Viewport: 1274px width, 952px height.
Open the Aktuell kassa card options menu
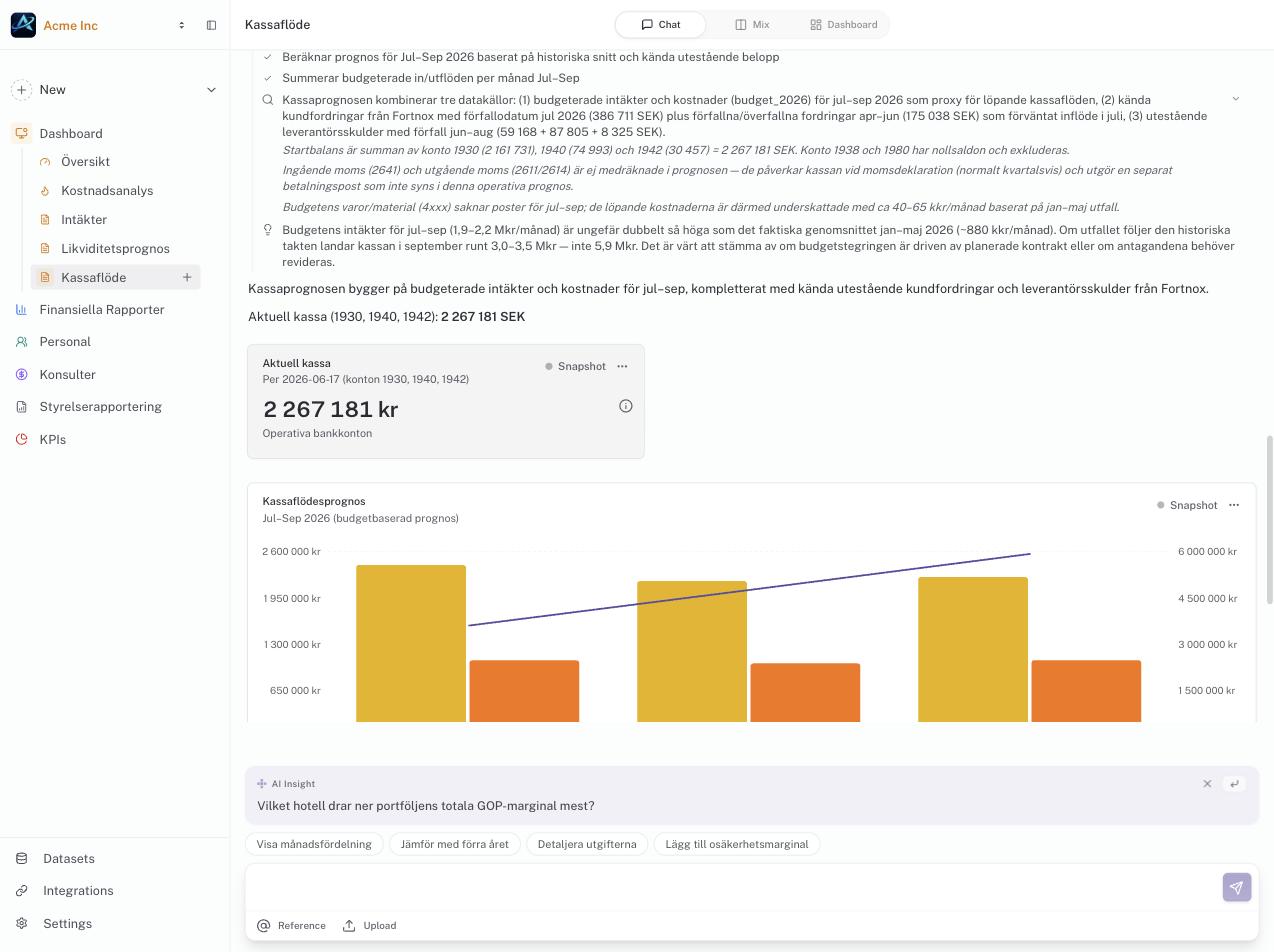coord(622,366)
